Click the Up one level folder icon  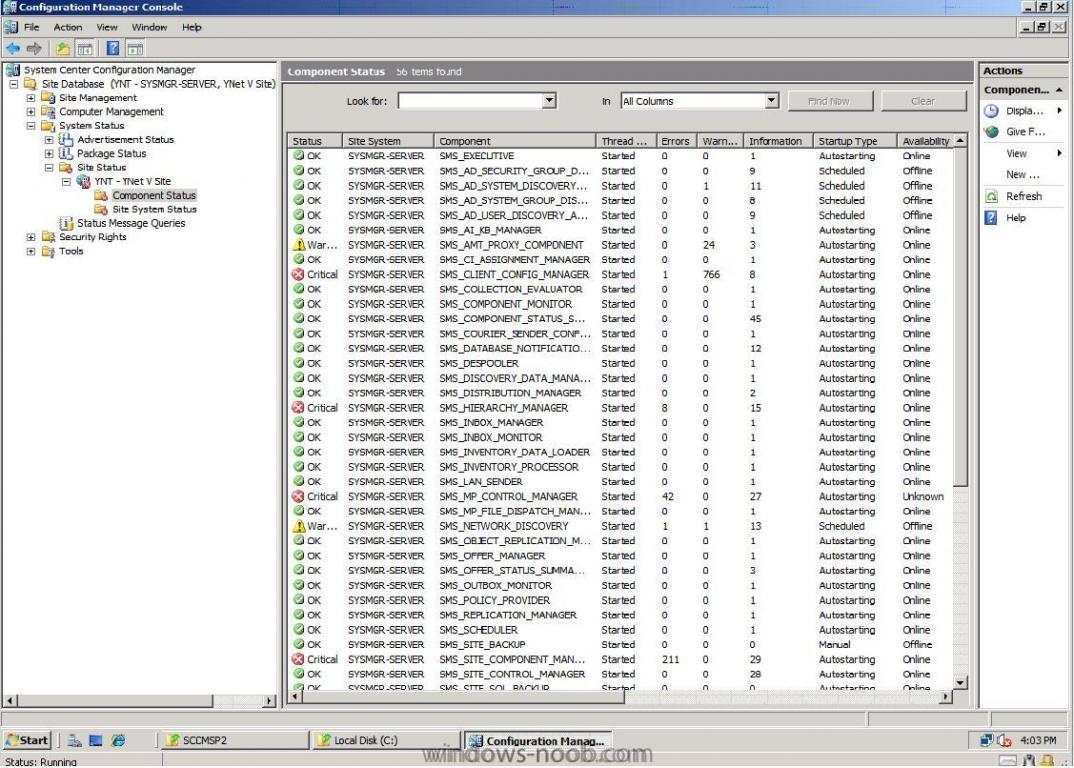pos(63,49)
